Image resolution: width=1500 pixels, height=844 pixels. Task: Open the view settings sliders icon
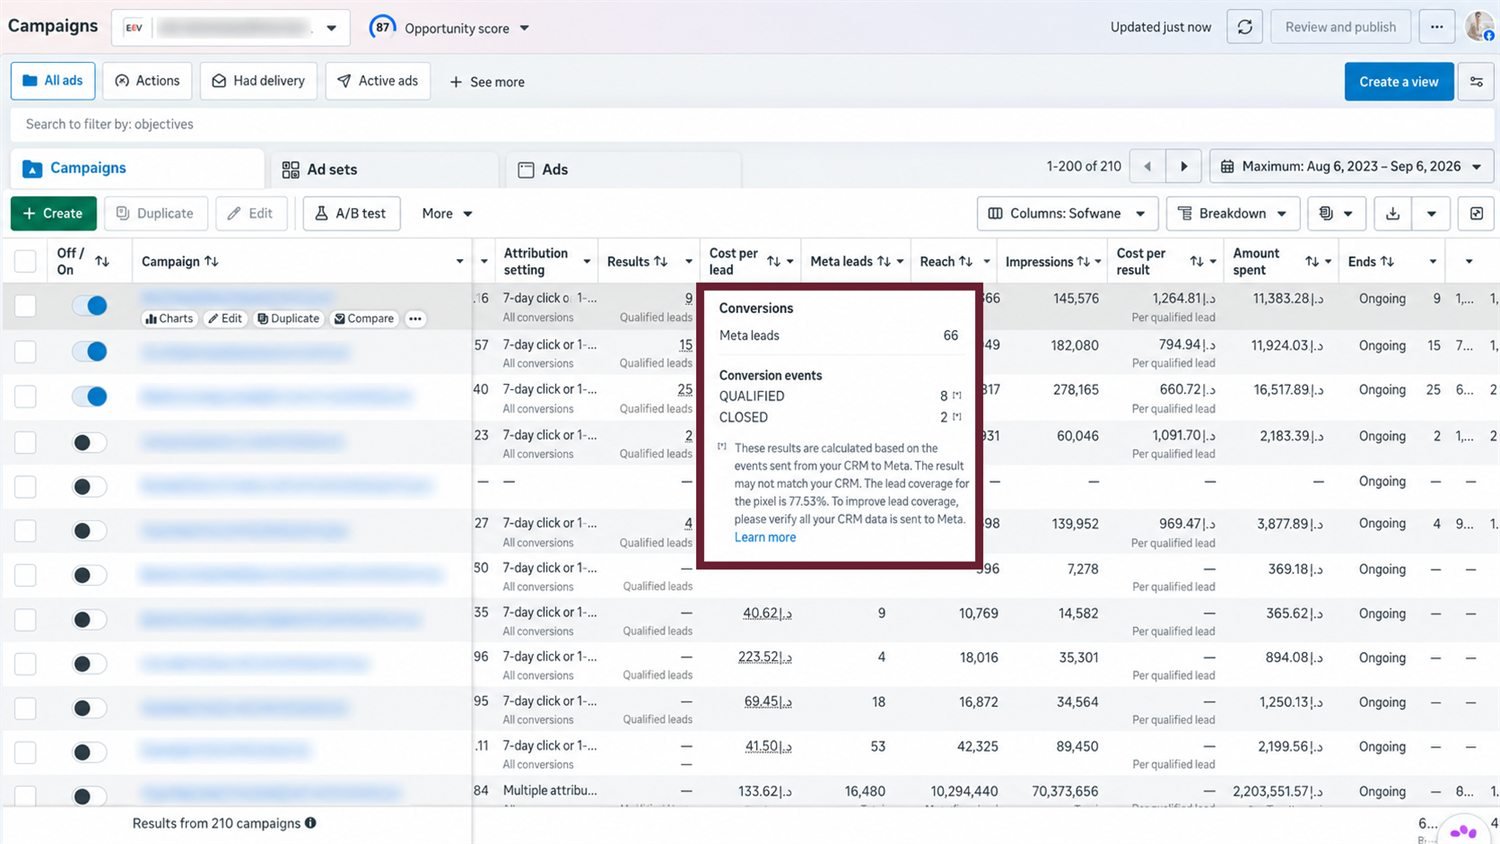[x=1476, y=82]
